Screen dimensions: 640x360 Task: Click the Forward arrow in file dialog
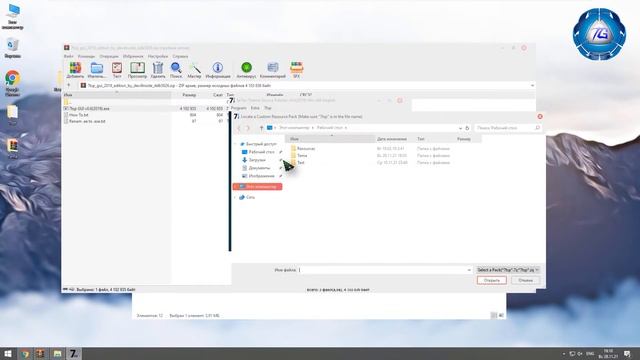(x=248, y=128)
